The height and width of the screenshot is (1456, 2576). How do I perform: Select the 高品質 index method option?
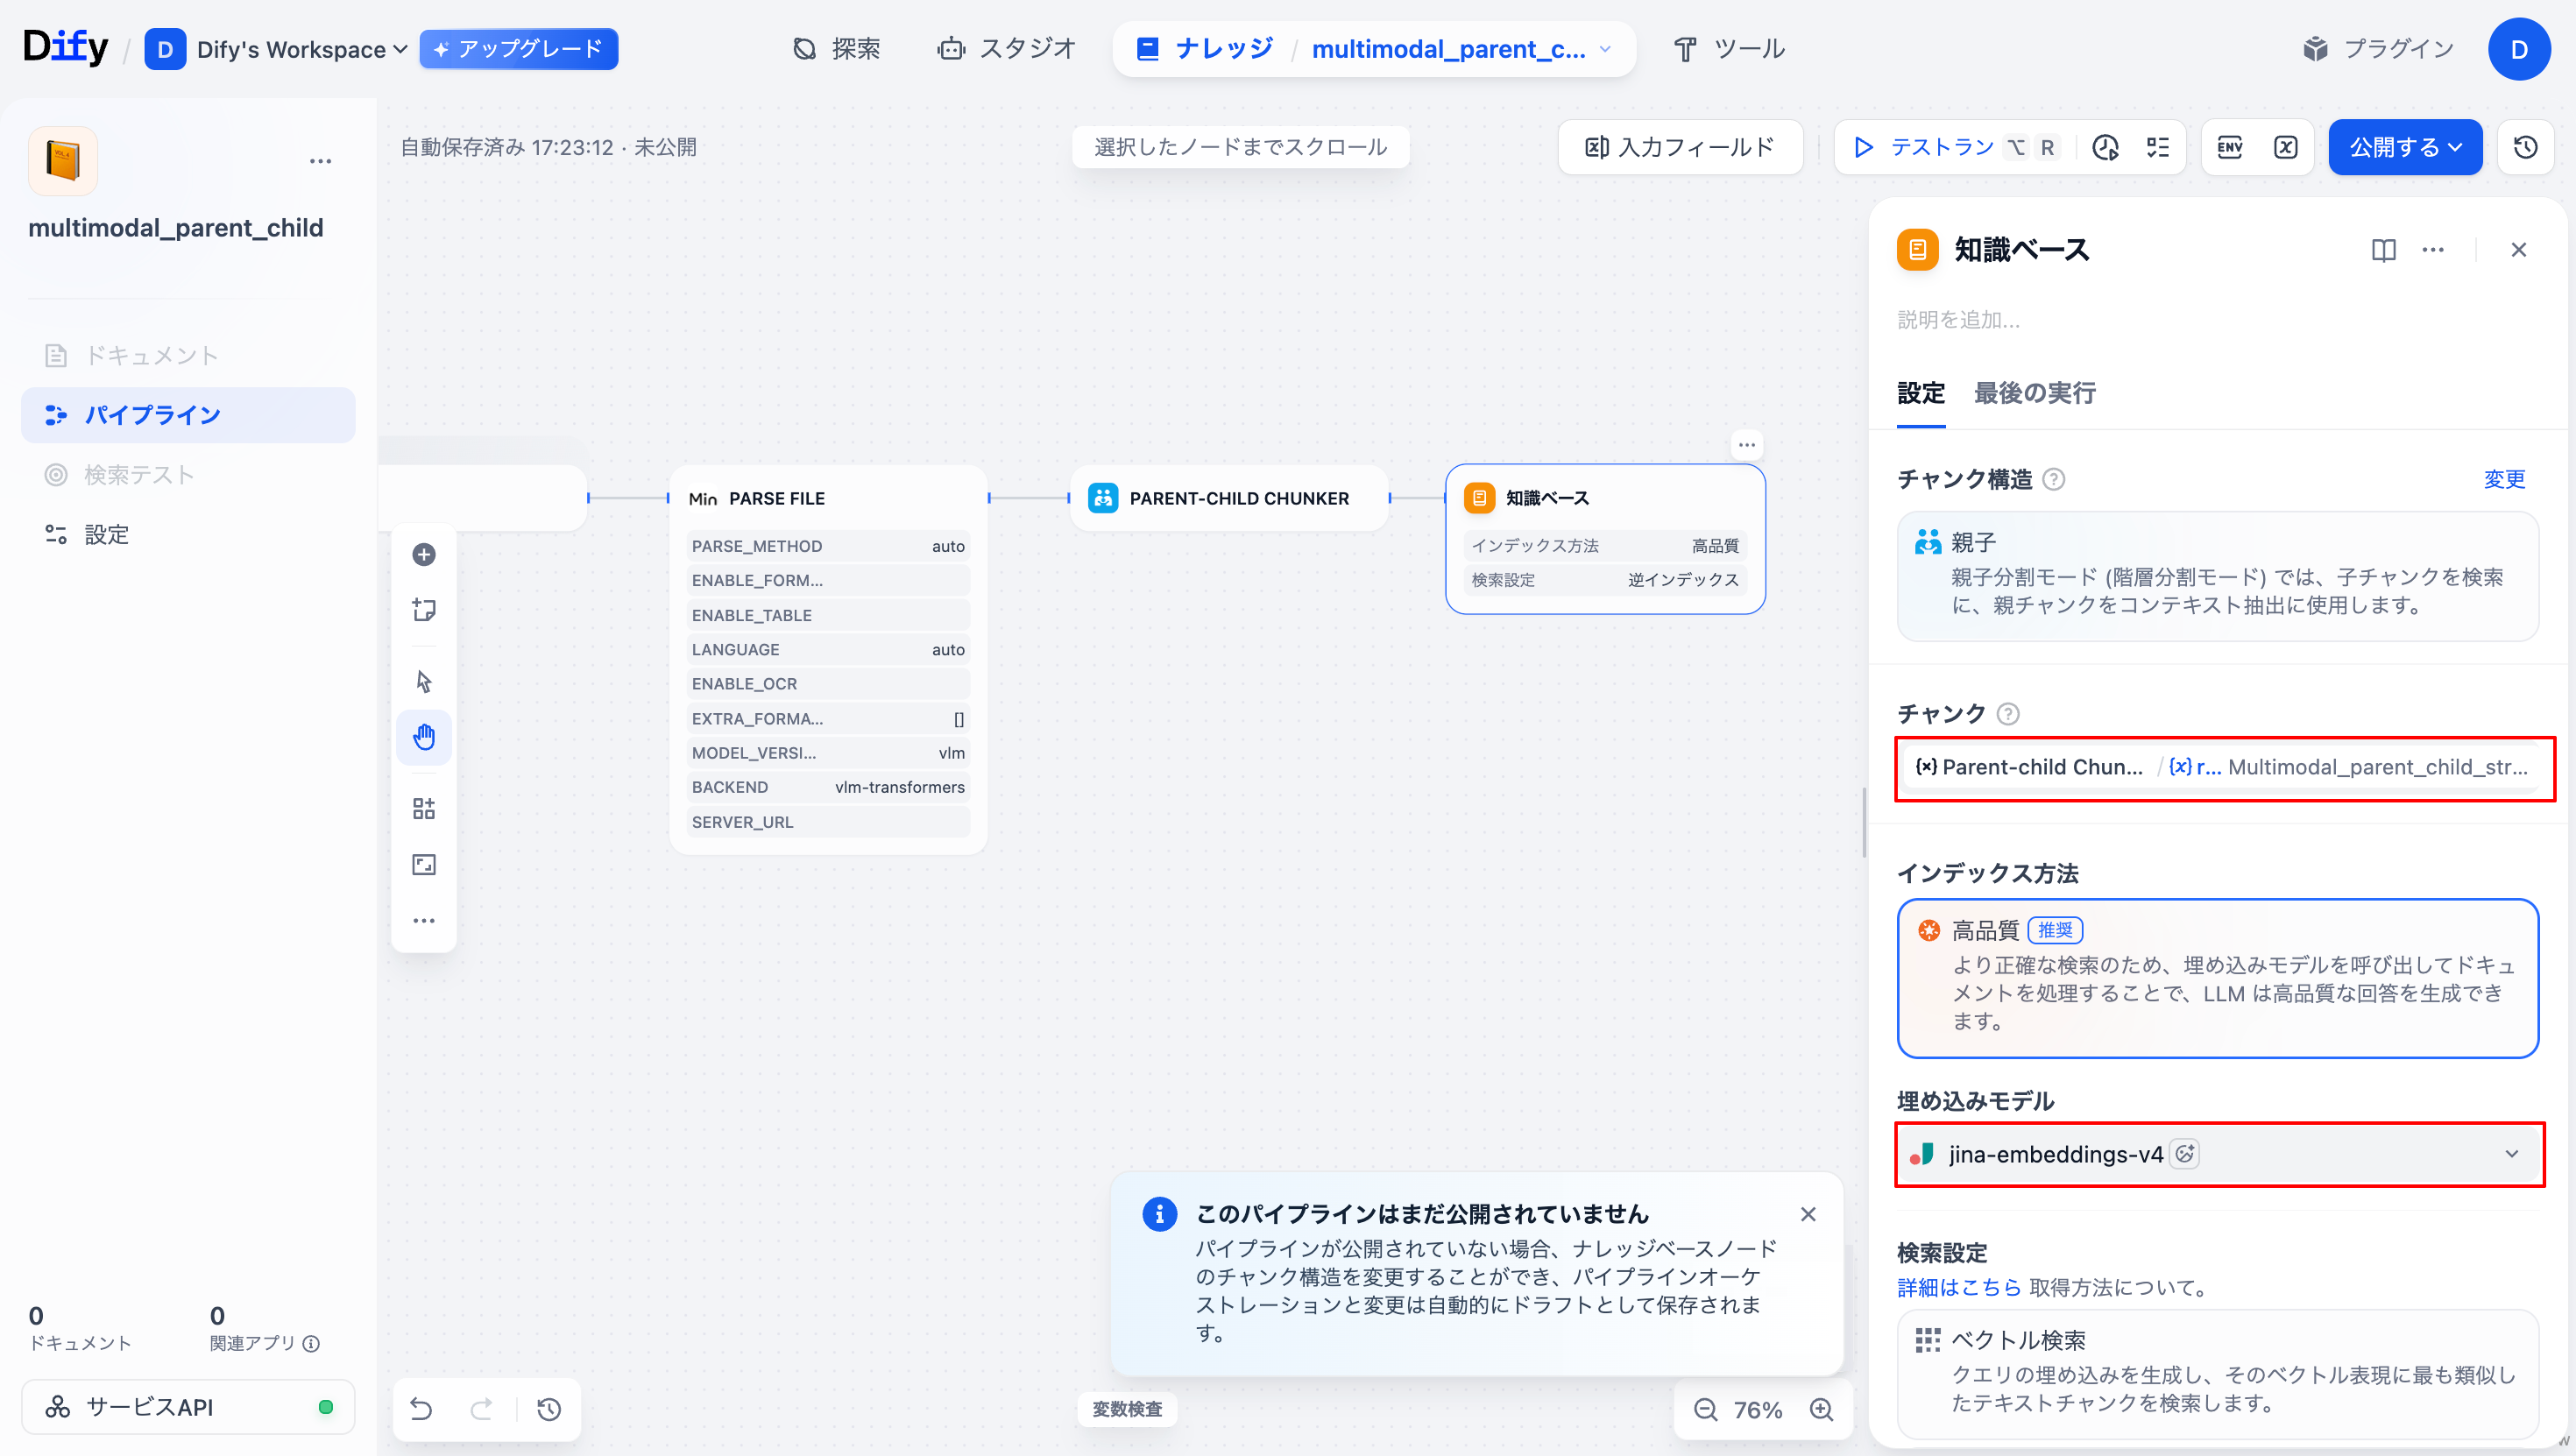(2217, 977)
